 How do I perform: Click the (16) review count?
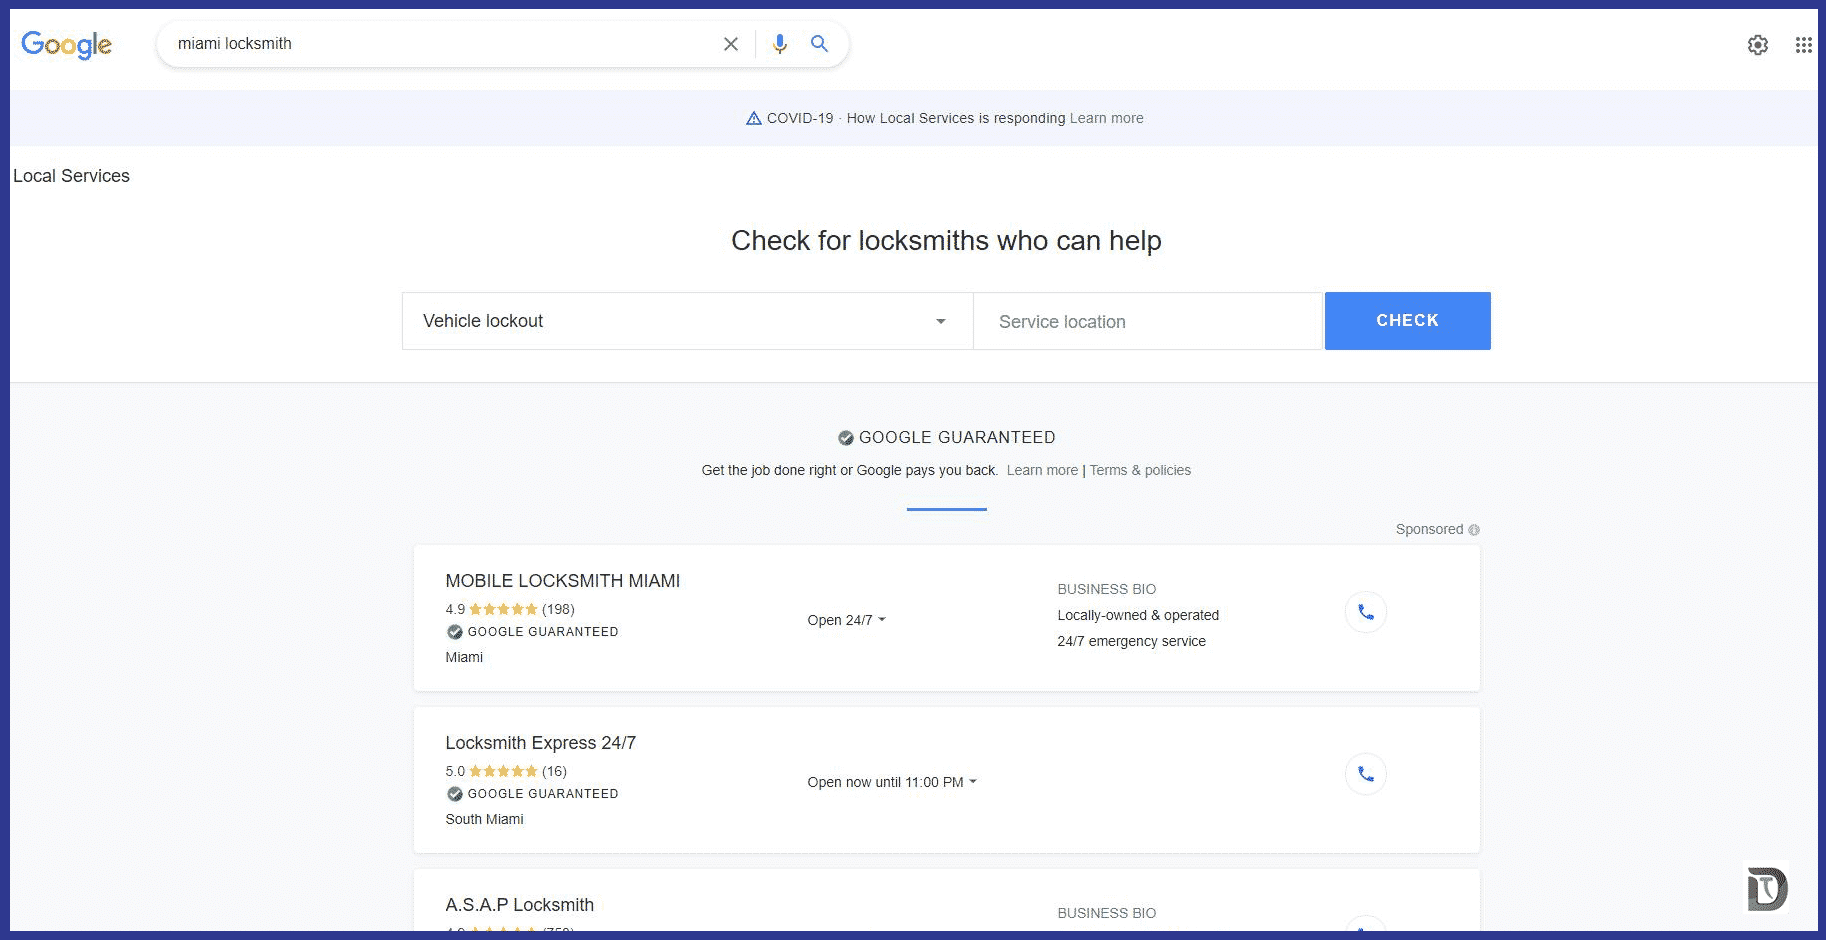tap(554, 771)
